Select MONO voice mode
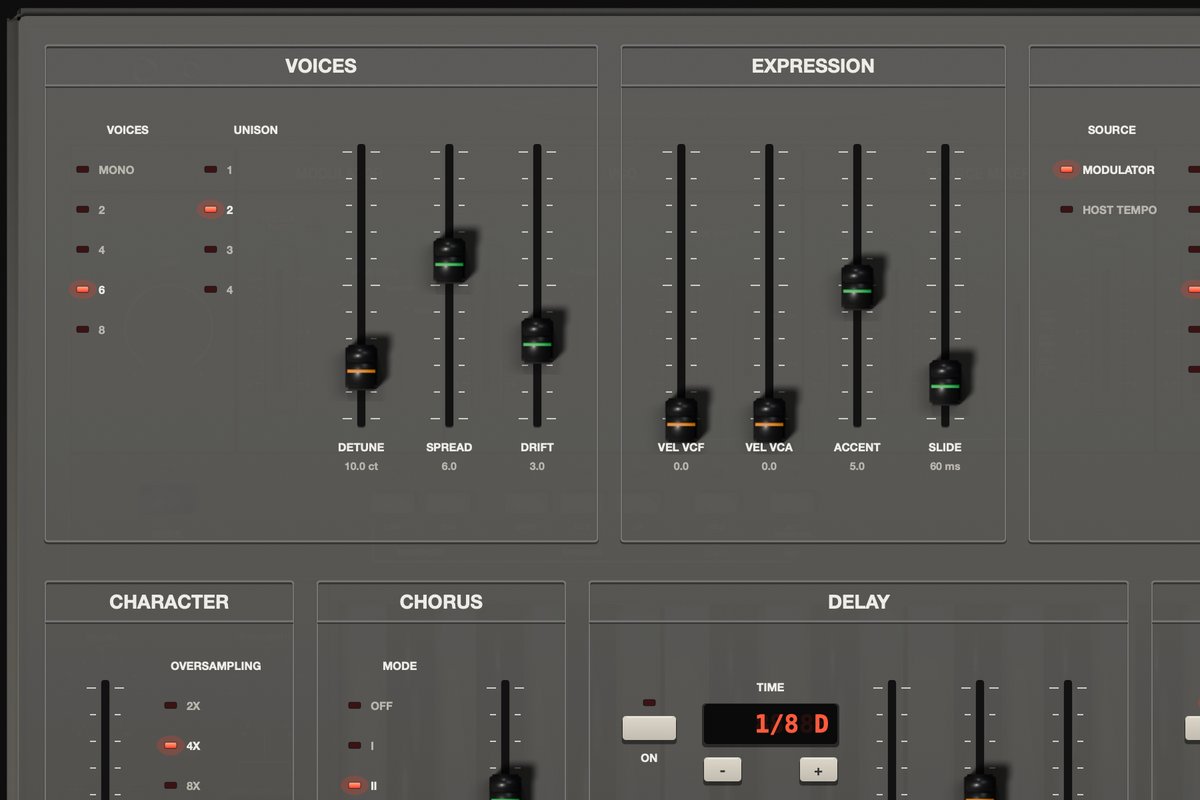The image size is (1200, 800). point(105,170)
